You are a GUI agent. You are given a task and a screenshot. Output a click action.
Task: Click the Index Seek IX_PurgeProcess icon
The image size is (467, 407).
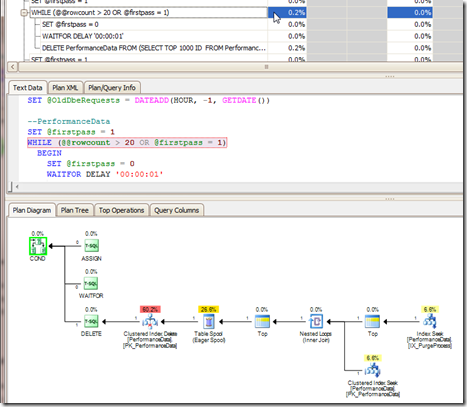[x=430, y=322]
